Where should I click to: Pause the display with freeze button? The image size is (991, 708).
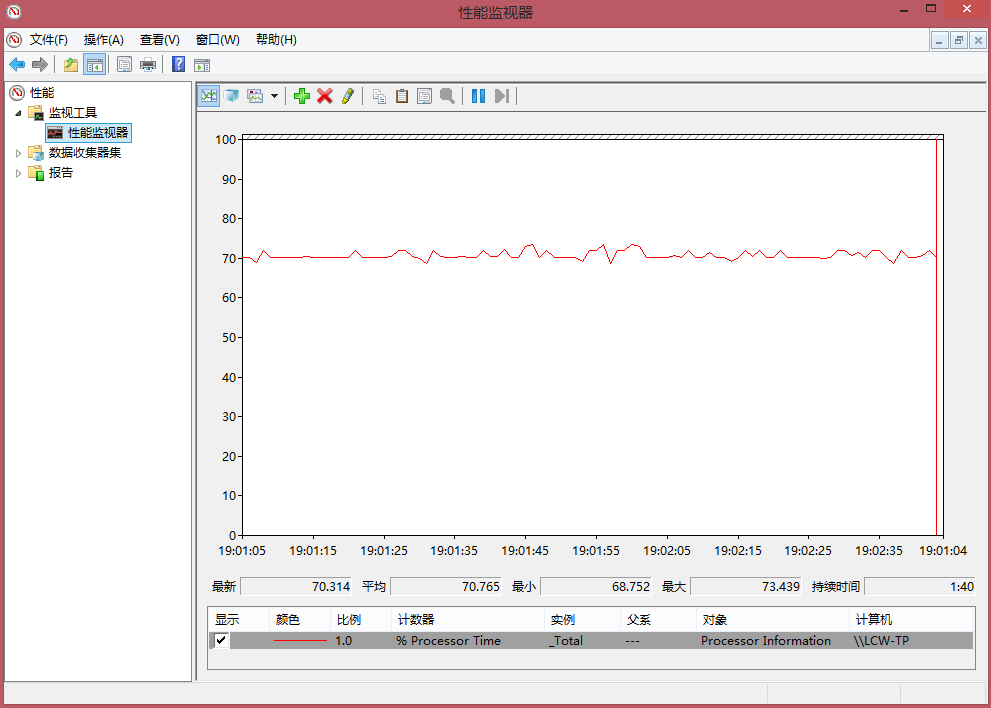point(478,96)
